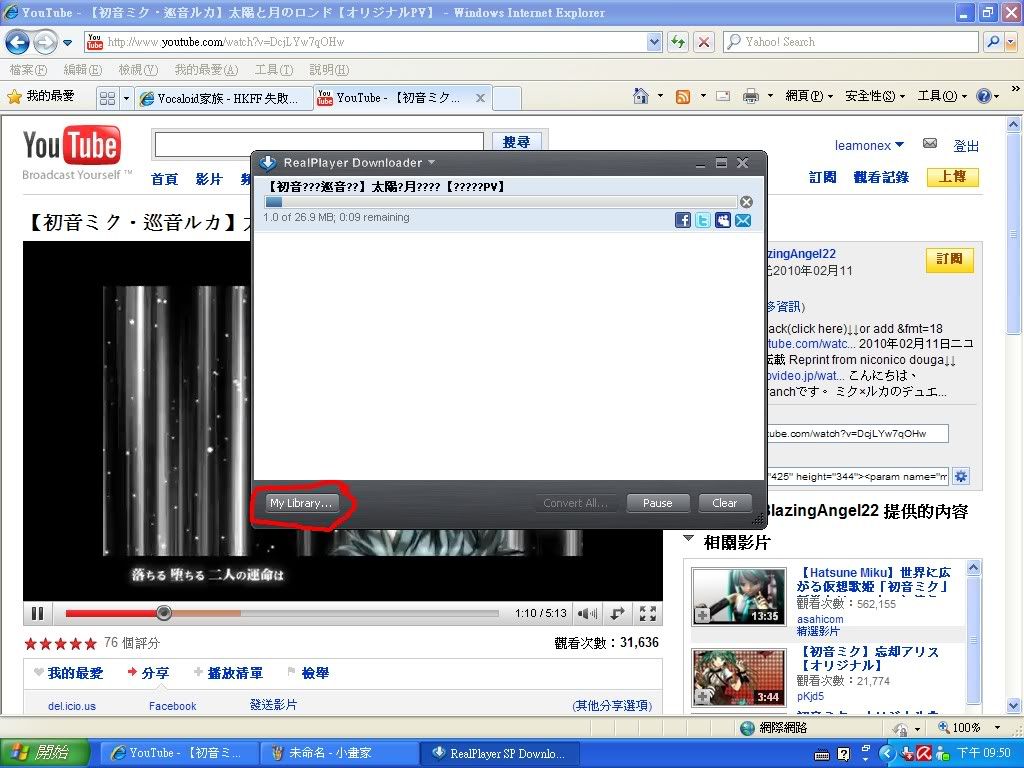
Task: Refresh the page in Internet Explorer
Action: click(678, 42)
